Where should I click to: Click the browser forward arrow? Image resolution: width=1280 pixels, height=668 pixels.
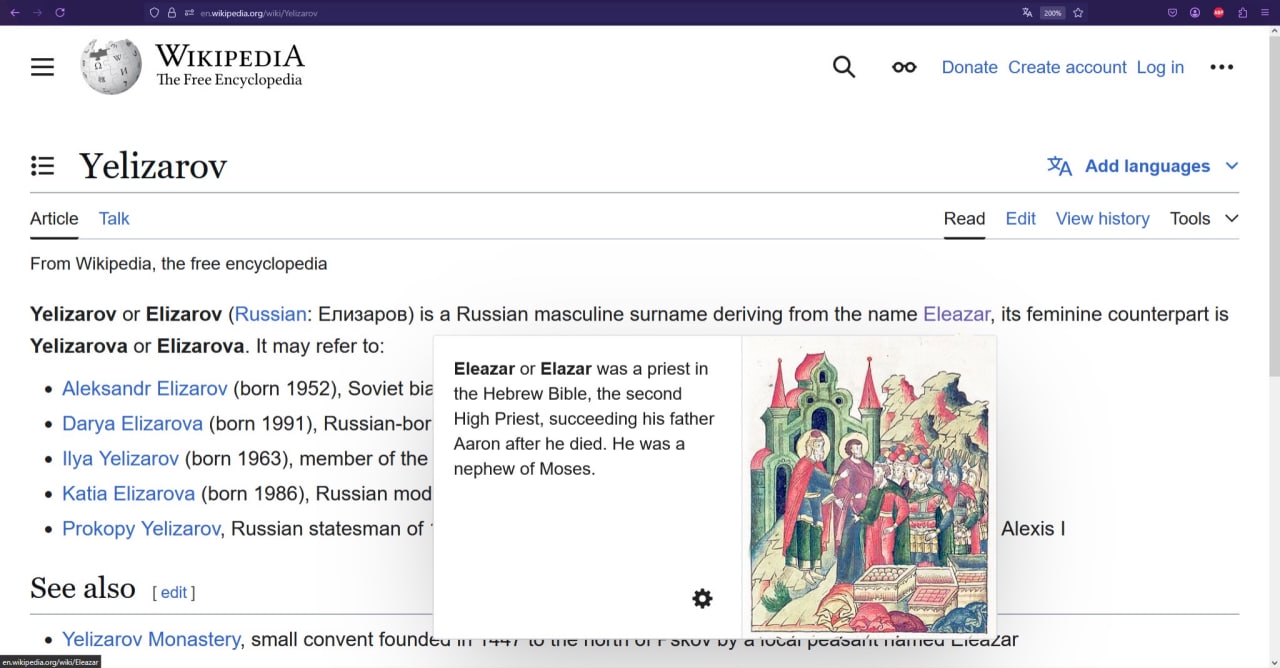37,12
